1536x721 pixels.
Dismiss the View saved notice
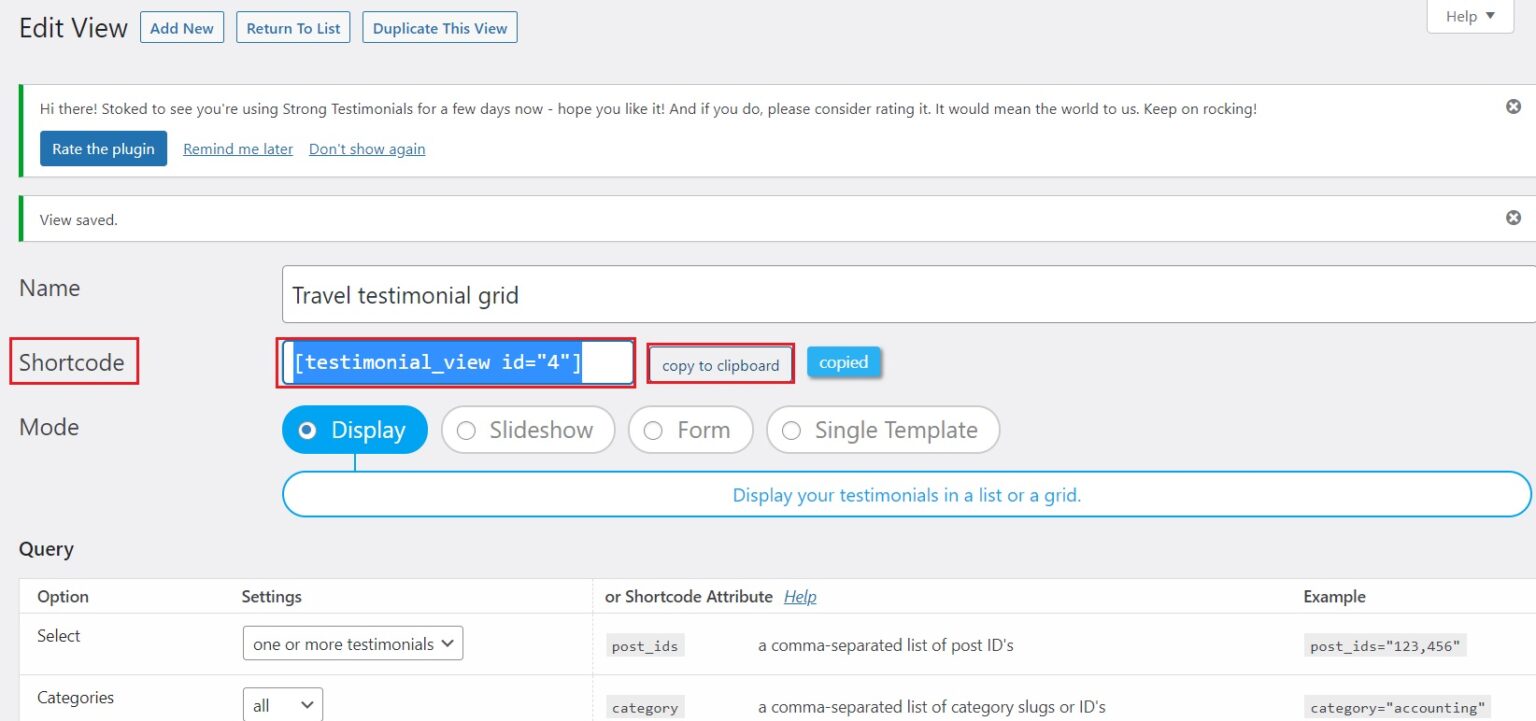pos(1513,218)
